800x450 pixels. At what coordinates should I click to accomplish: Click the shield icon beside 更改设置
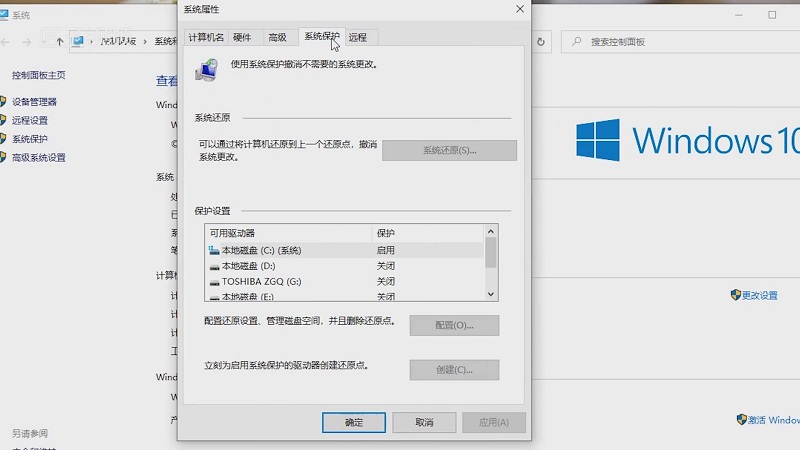[x=735, y=295]
